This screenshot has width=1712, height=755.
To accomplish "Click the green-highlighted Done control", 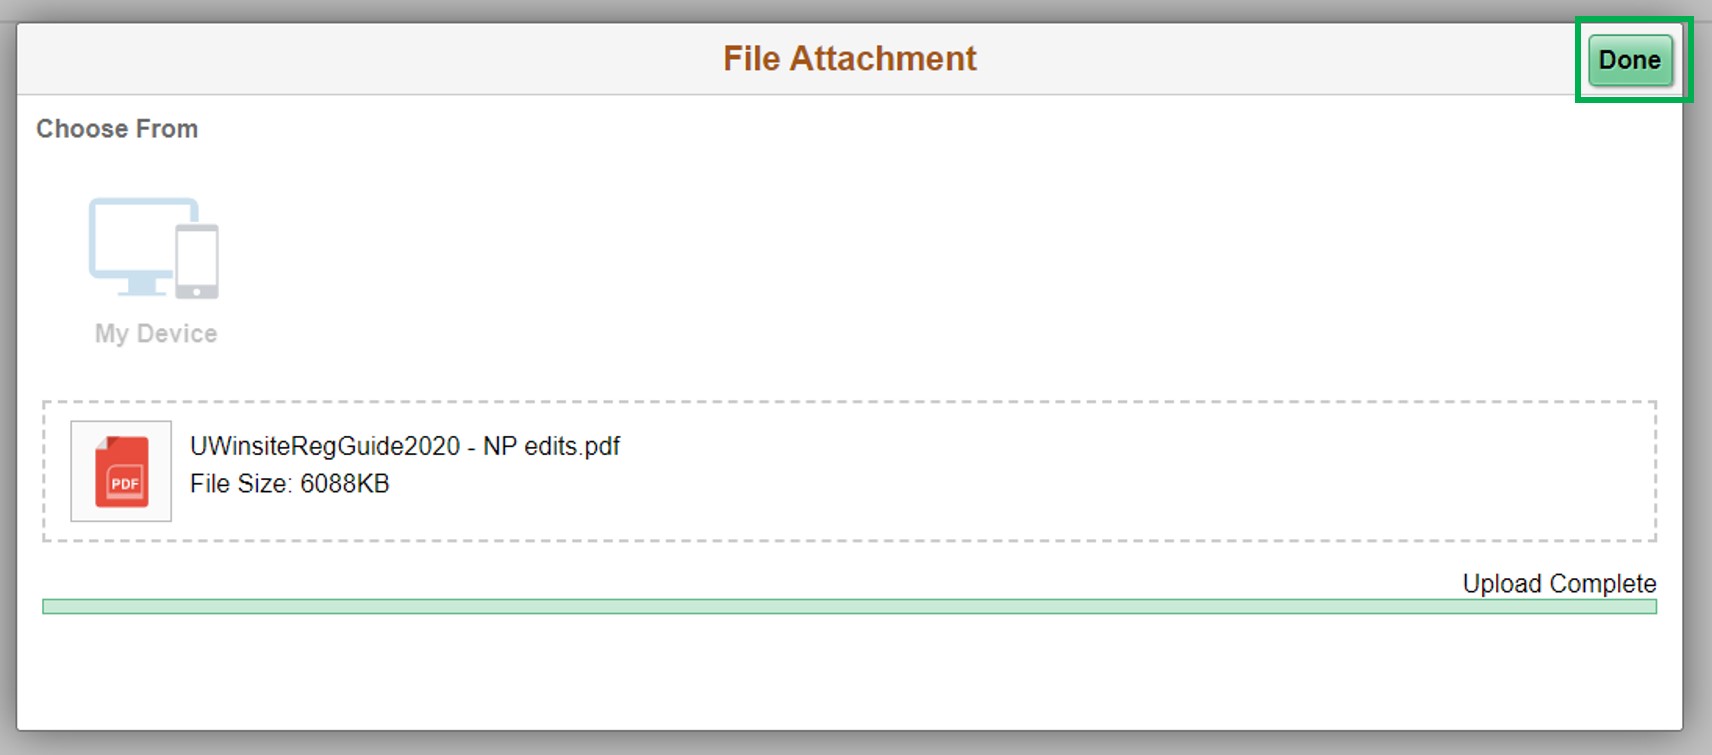I will [x=1630, y=59].
